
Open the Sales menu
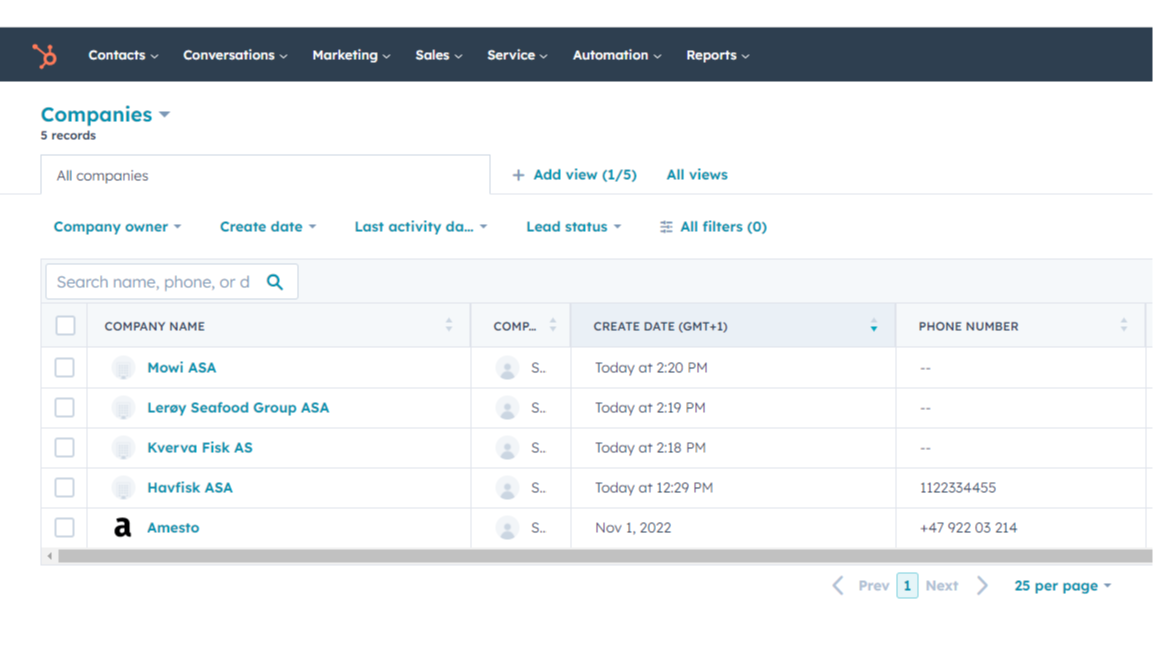(x=438, y=55)
